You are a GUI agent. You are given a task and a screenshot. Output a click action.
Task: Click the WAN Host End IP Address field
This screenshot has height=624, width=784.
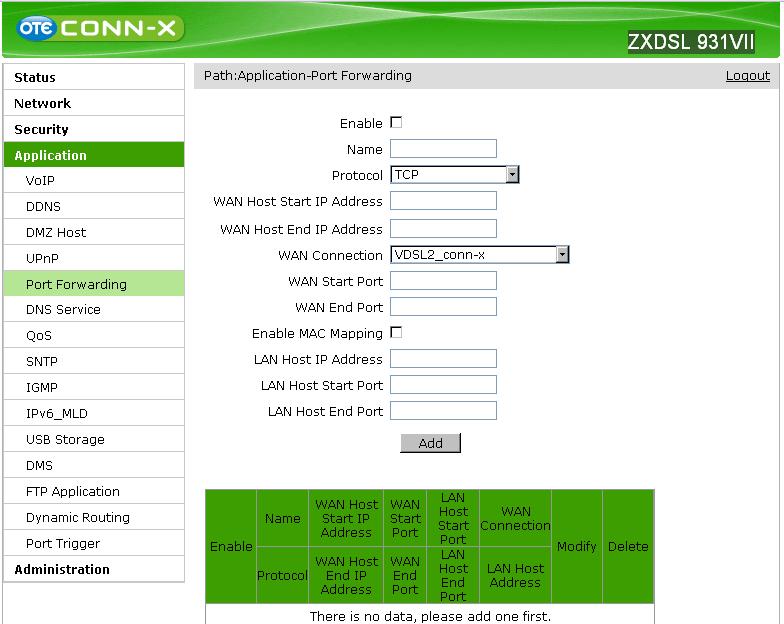pyautogui.click(x=444, y=228)
